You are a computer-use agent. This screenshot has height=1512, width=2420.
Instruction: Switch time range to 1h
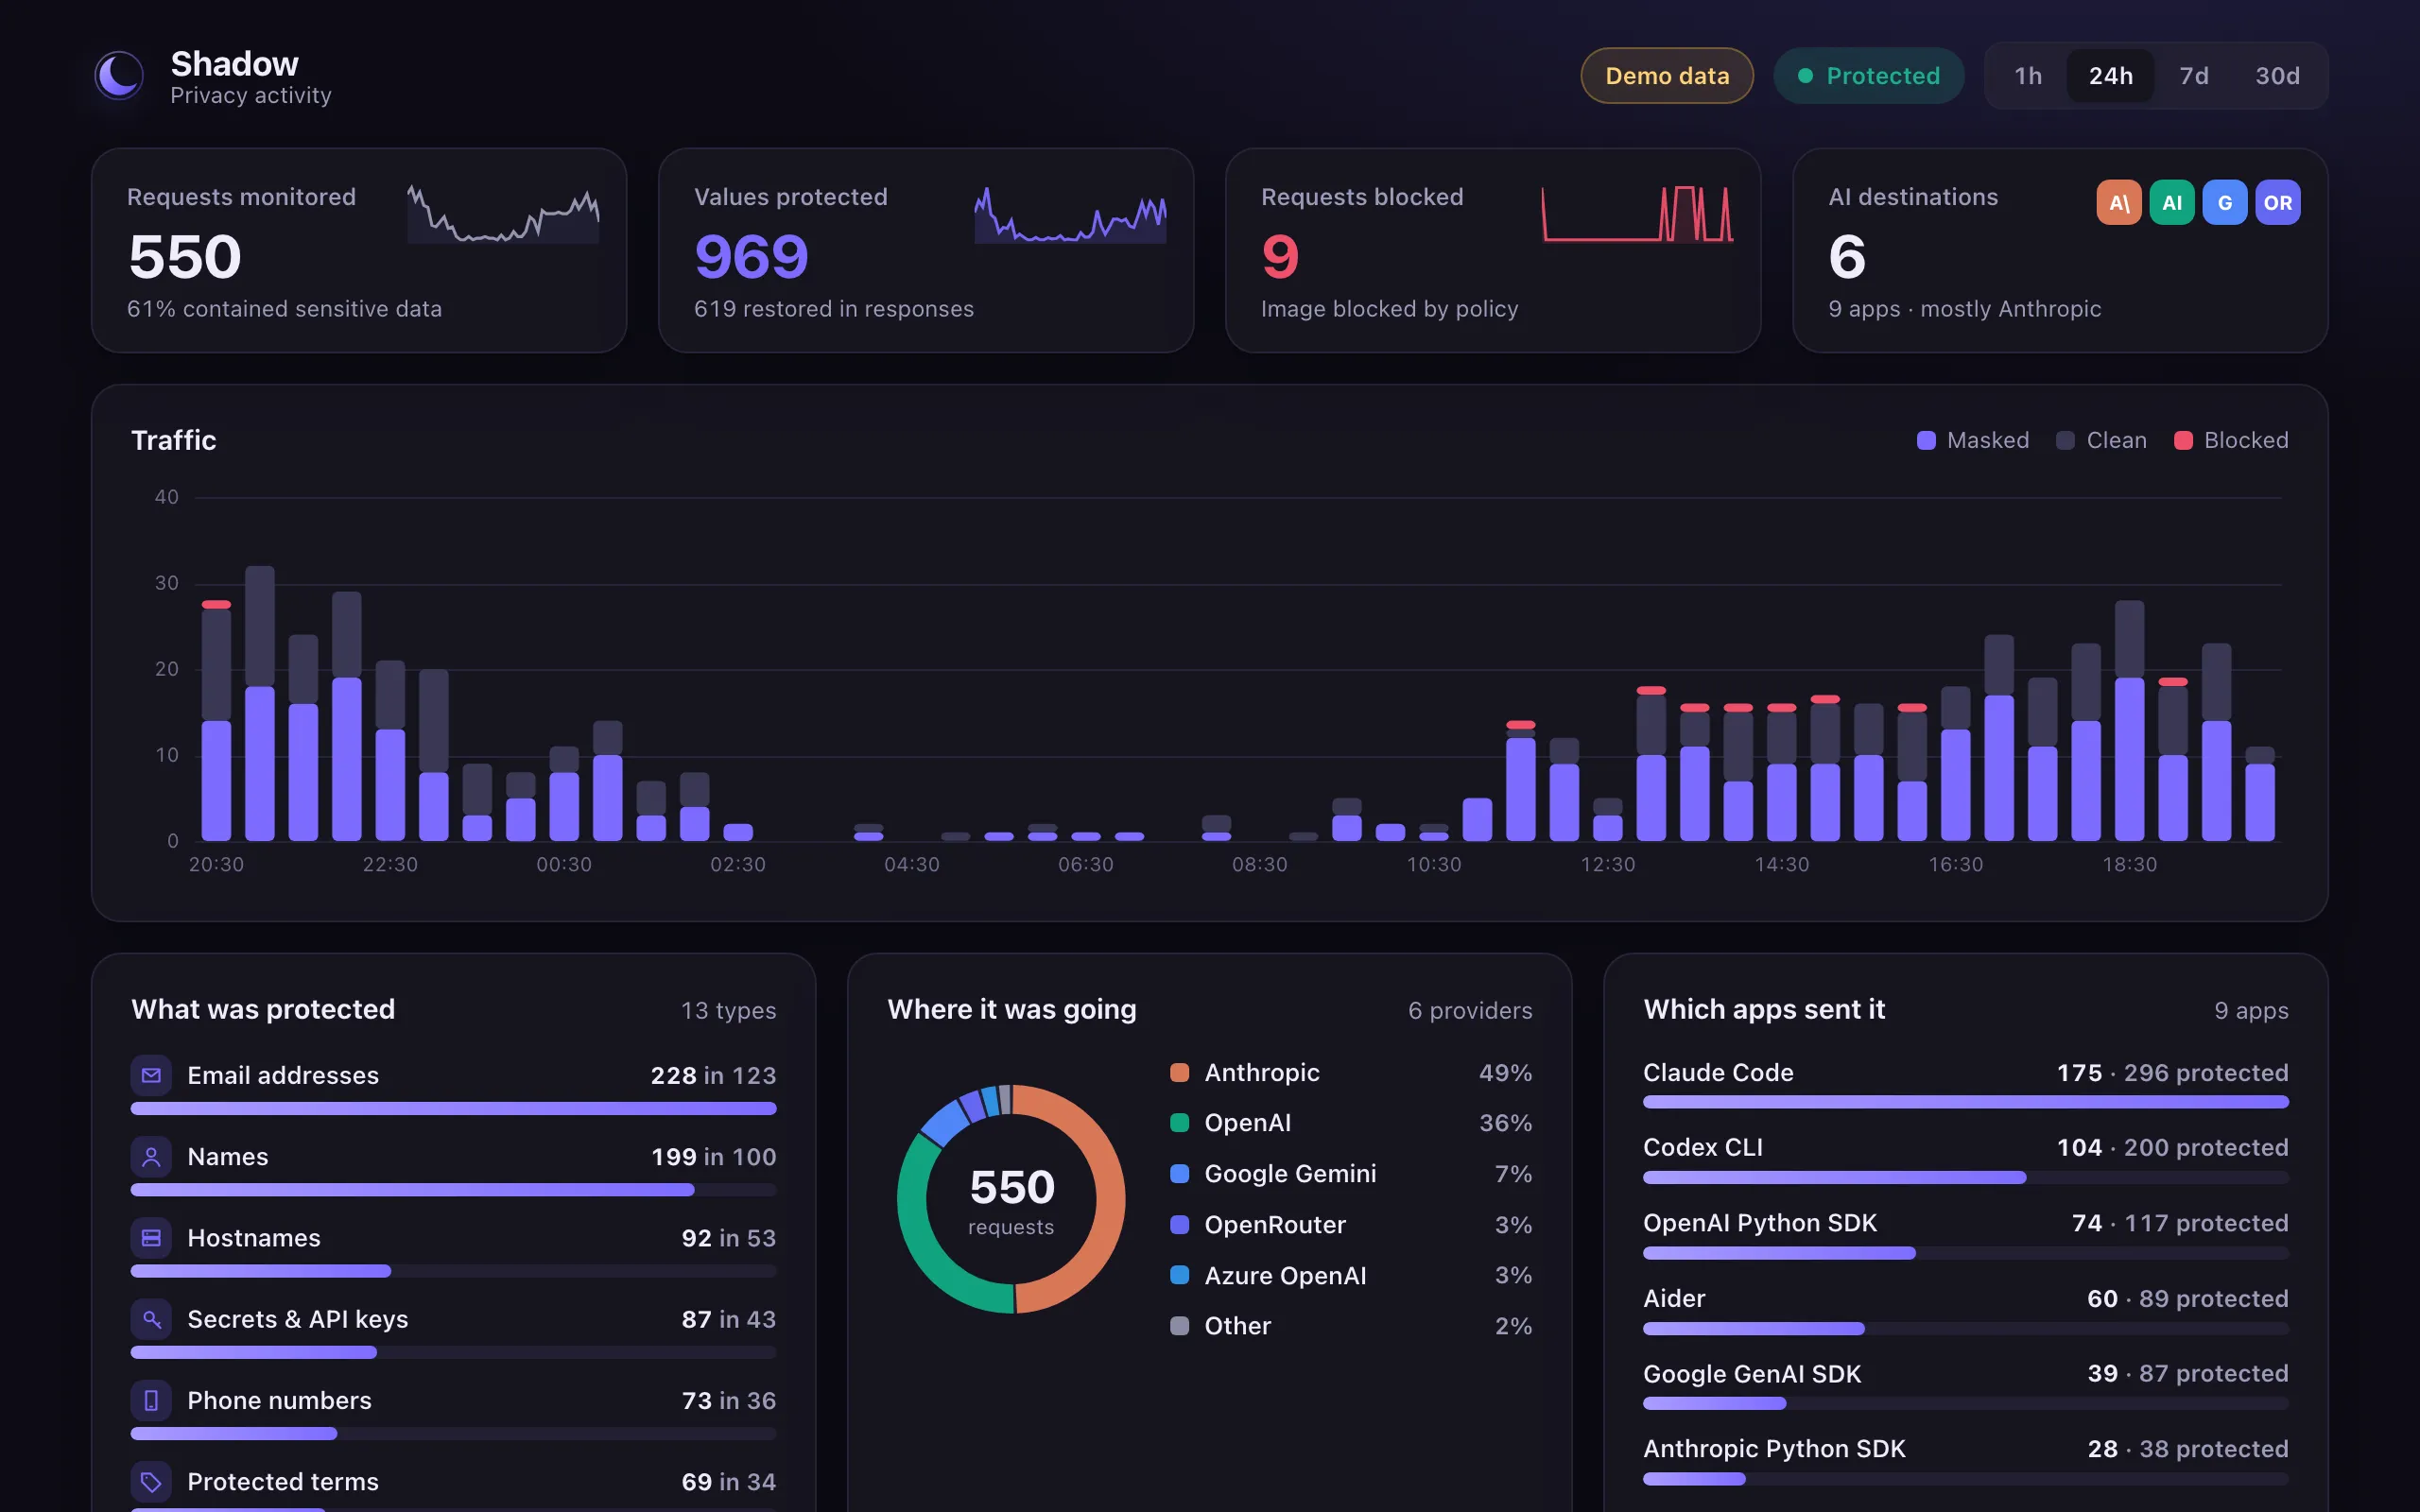point(2027,76)
